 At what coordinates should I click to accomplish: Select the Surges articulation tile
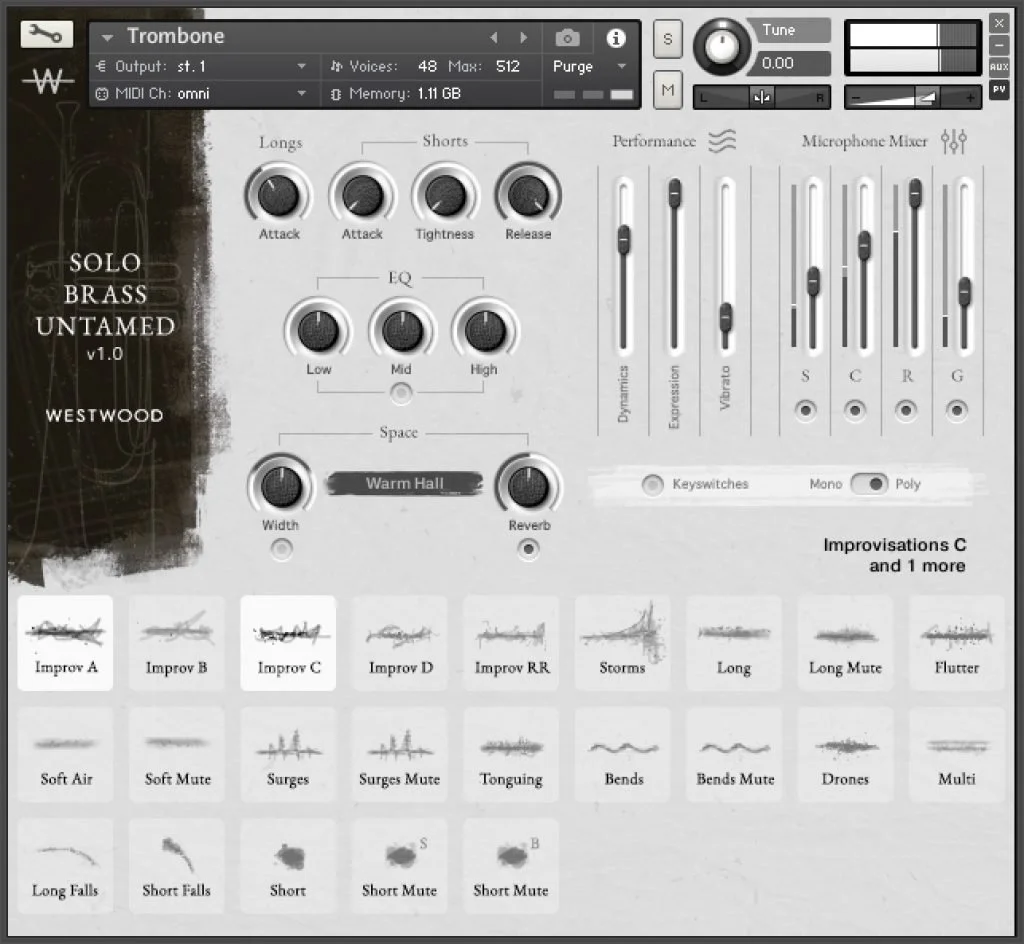coord(288,755)
